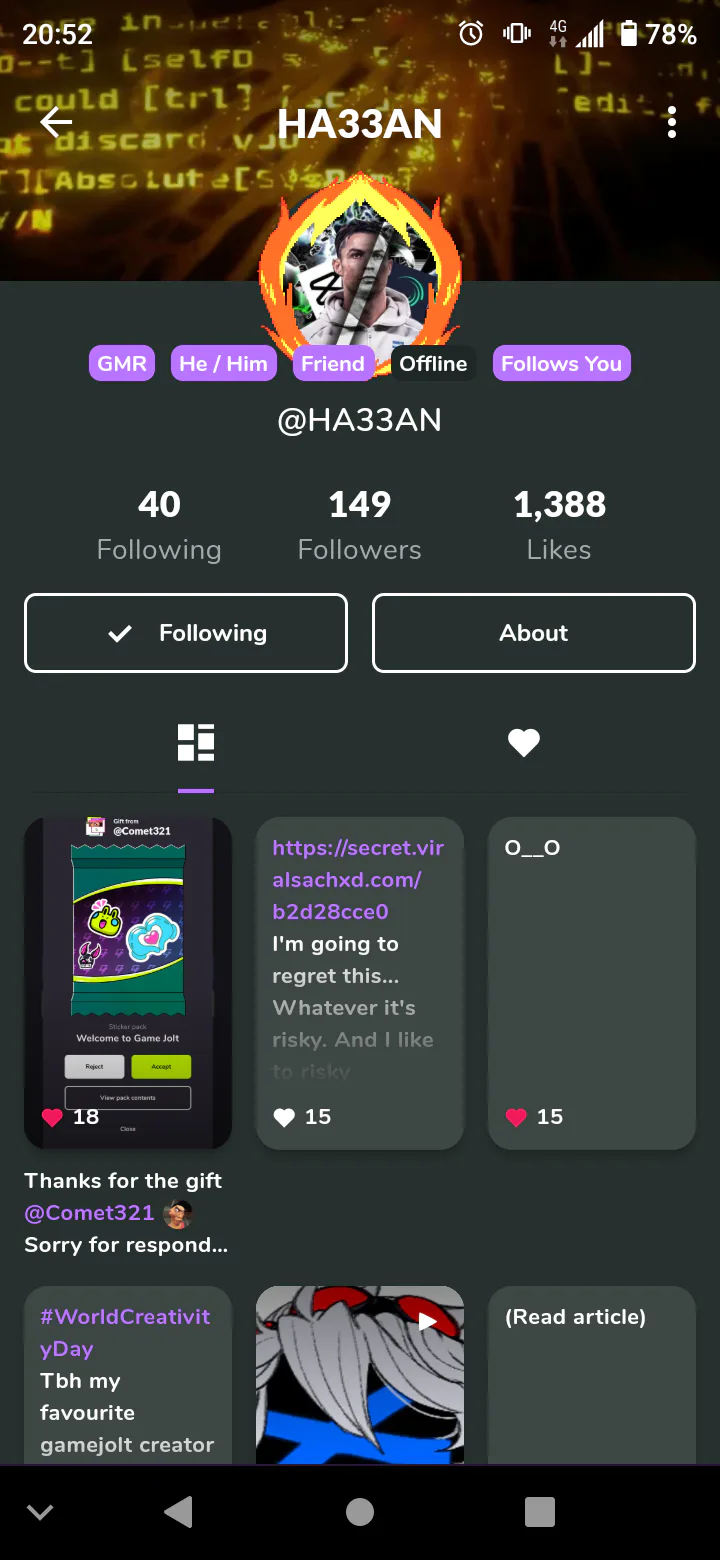View the 149 Followers list
Image resolution: width=720 pixels, height=1560 pixels.
360,526
